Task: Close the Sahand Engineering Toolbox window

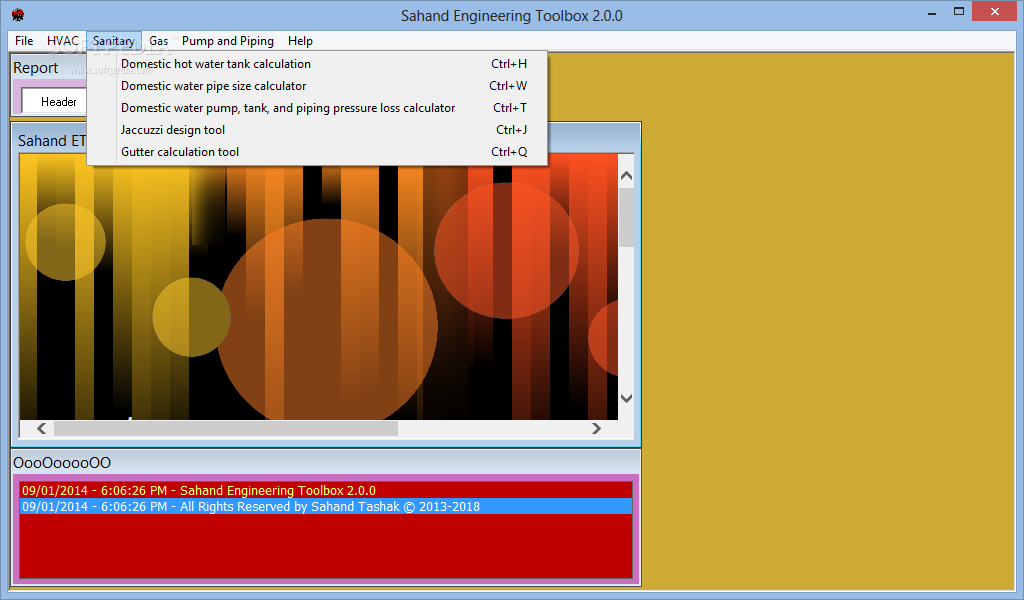Action: (x=995, y=12)
